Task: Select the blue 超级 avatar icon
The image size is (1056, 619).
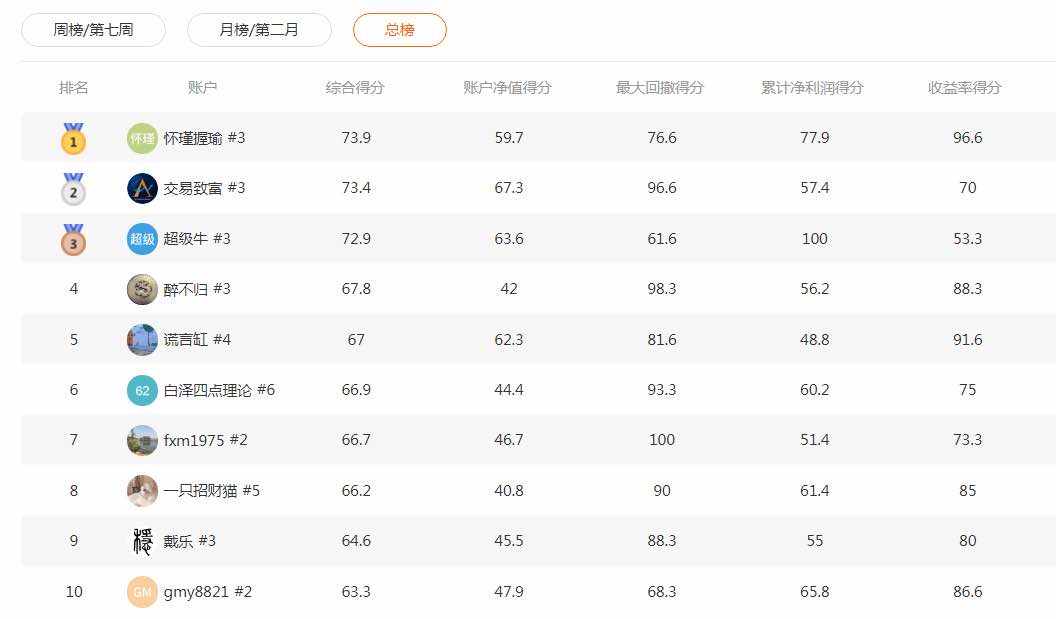Action: (x=142, y=239)
